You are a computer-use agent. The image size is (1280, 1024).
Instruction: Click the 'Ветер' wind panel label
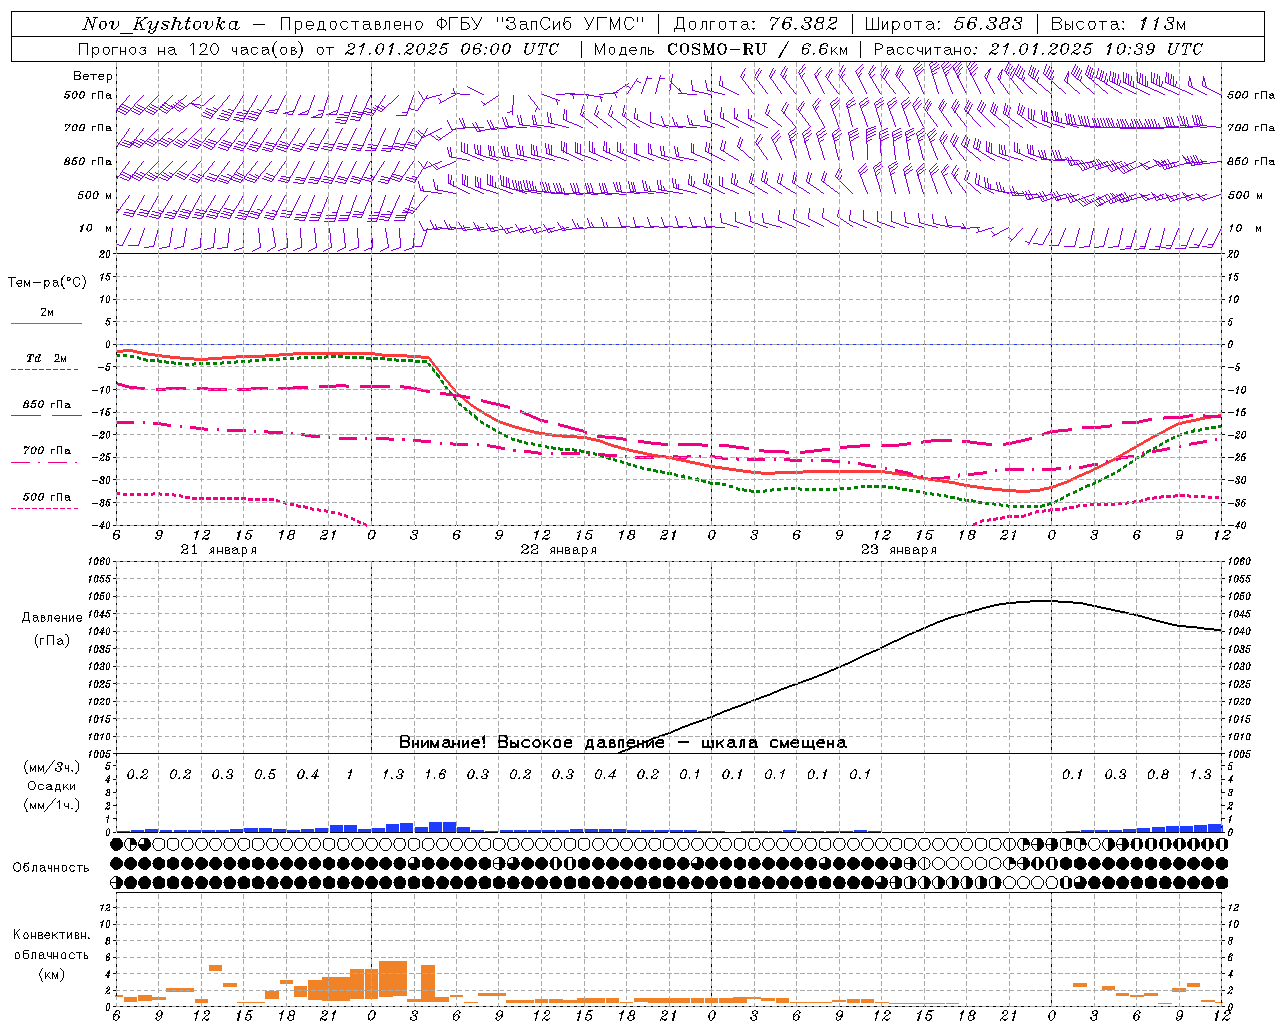(93, 76)
